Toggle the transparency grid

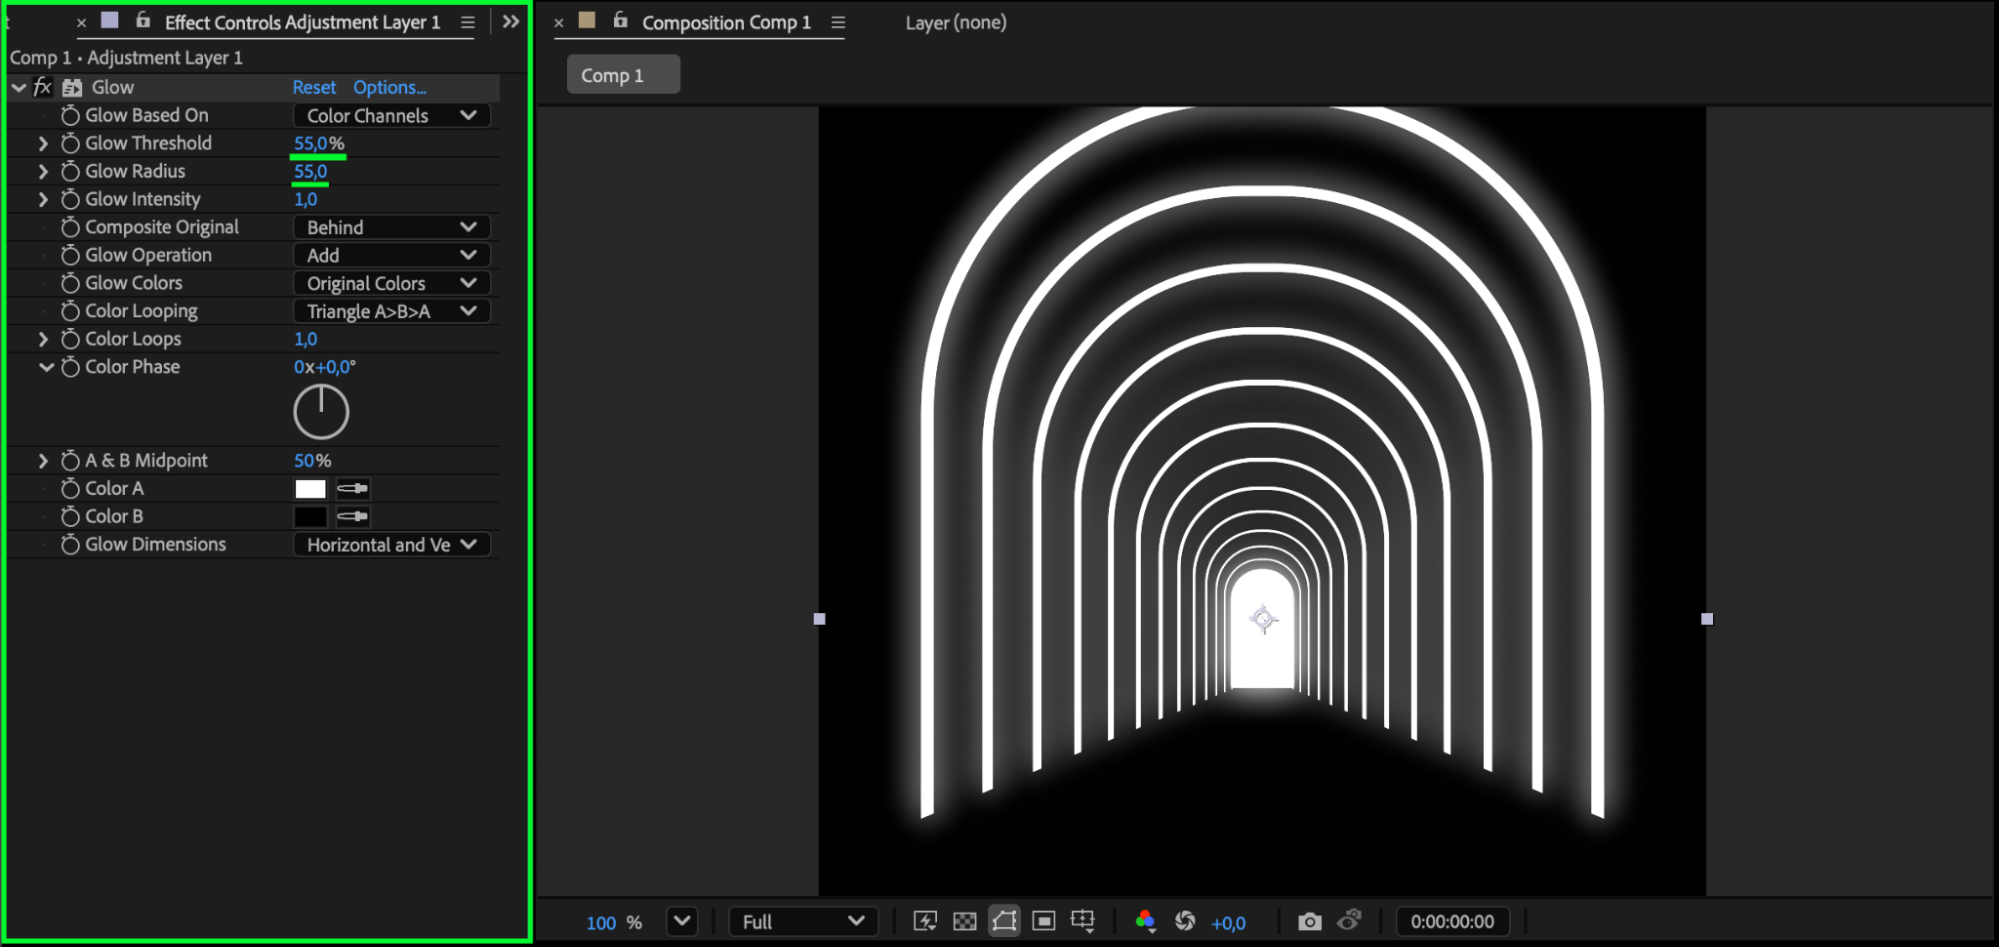[x=964, y=921]
